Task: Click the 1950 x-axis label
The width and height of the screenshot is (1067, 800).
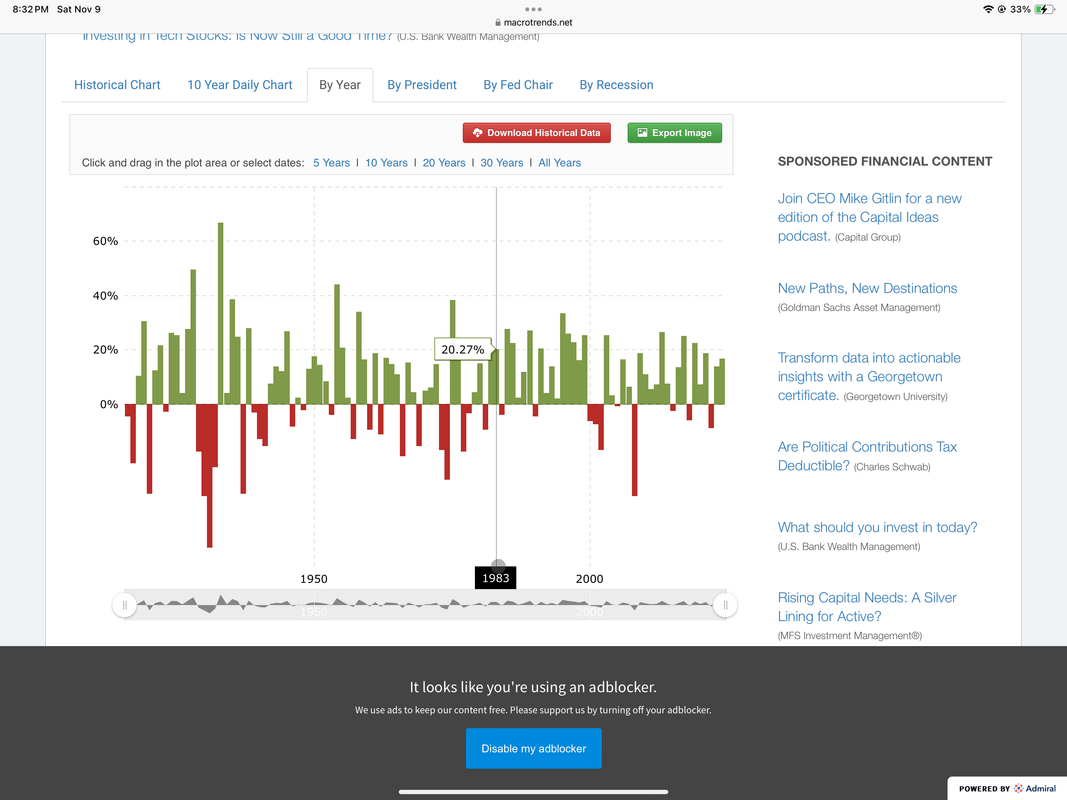Action: point(314,579)
